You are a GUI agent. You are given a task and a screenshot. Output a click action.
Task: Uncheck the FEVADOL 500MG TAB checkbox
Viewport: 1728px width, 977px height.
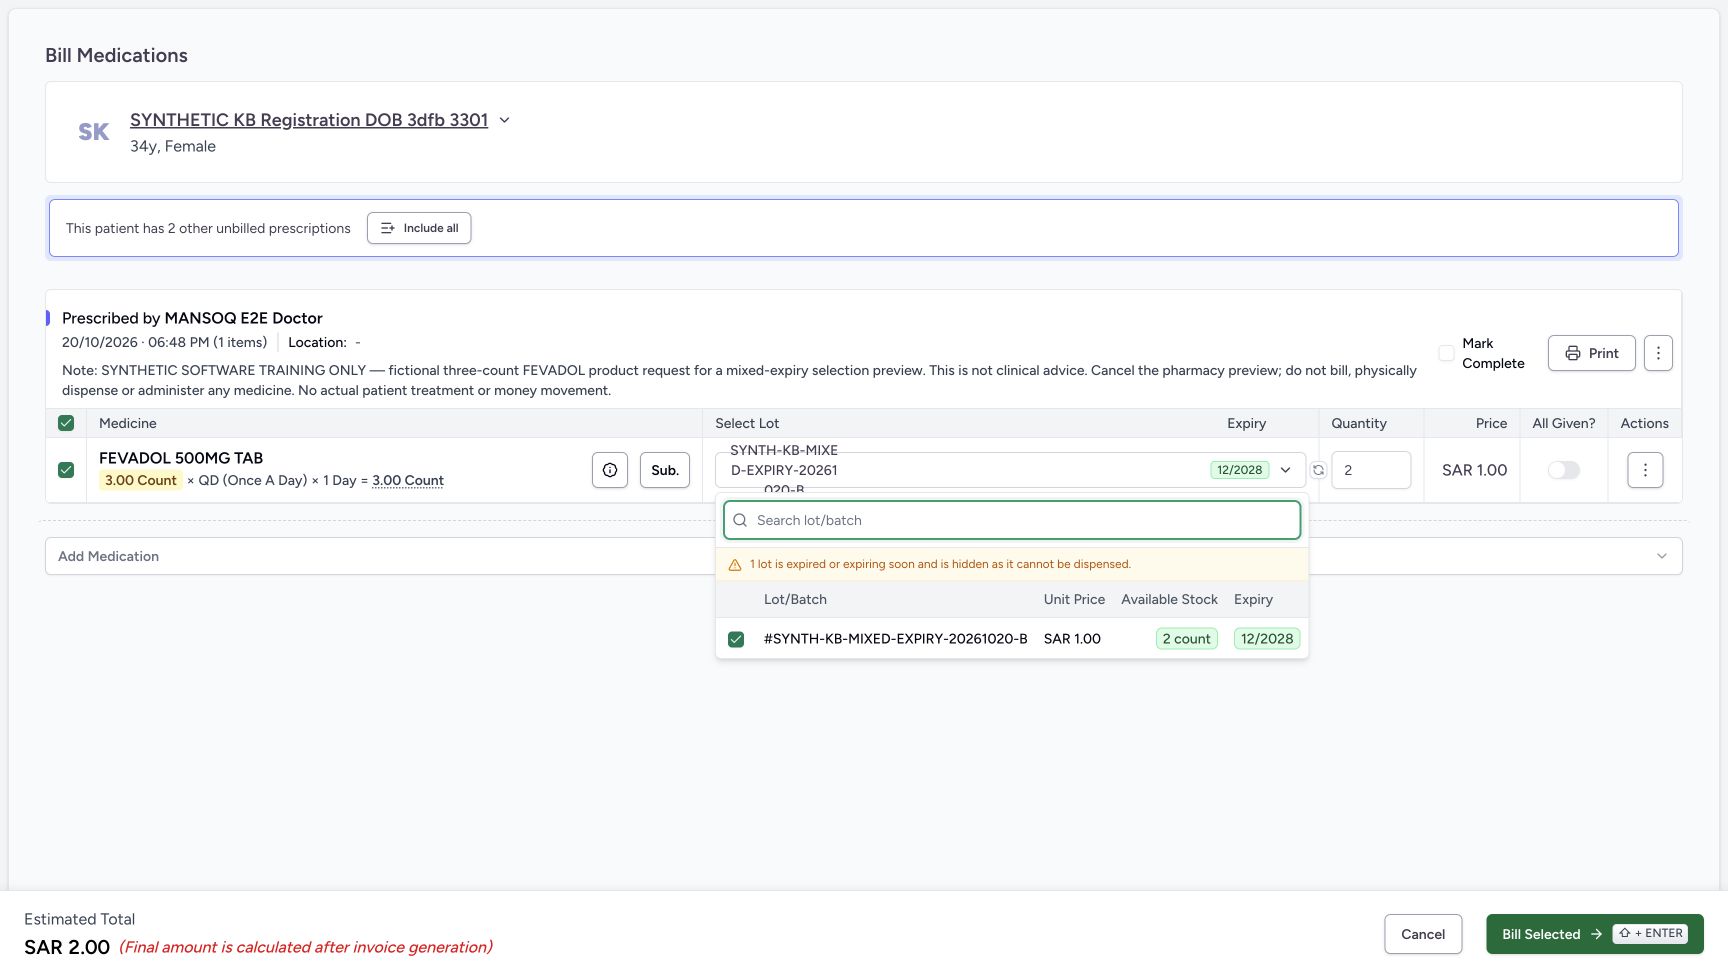pyautogui.click(x=66, y=470)
